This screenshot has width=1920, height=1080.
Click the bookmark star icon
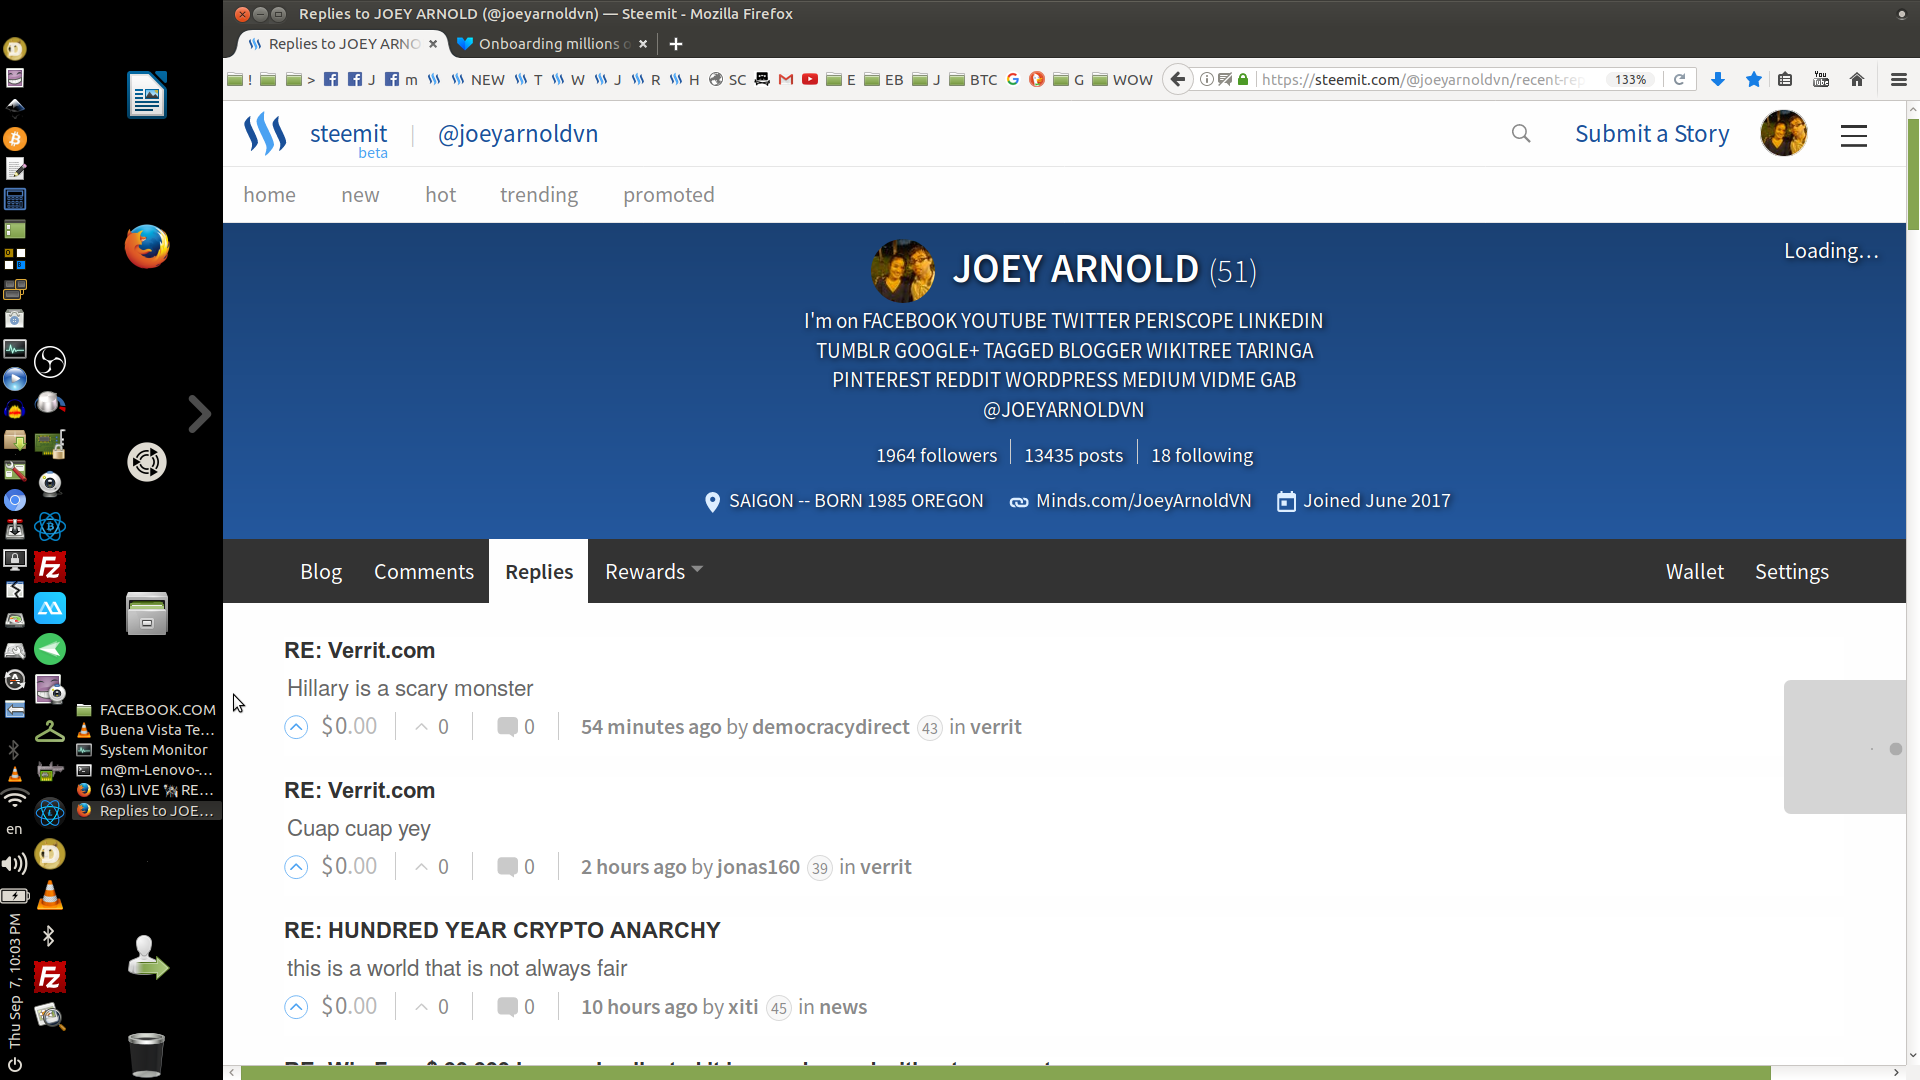pyautogui.click(x=1754, y=79)
